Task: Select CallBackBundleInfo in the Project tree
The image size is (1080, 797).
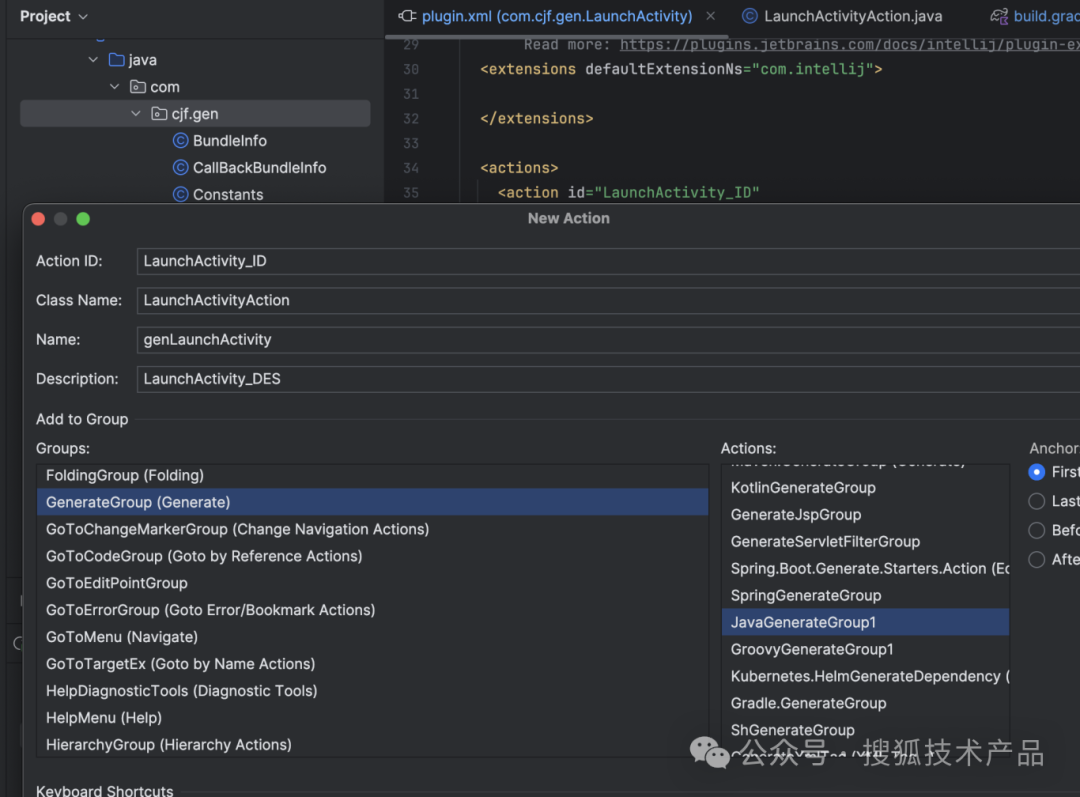Action: point(259,167)
